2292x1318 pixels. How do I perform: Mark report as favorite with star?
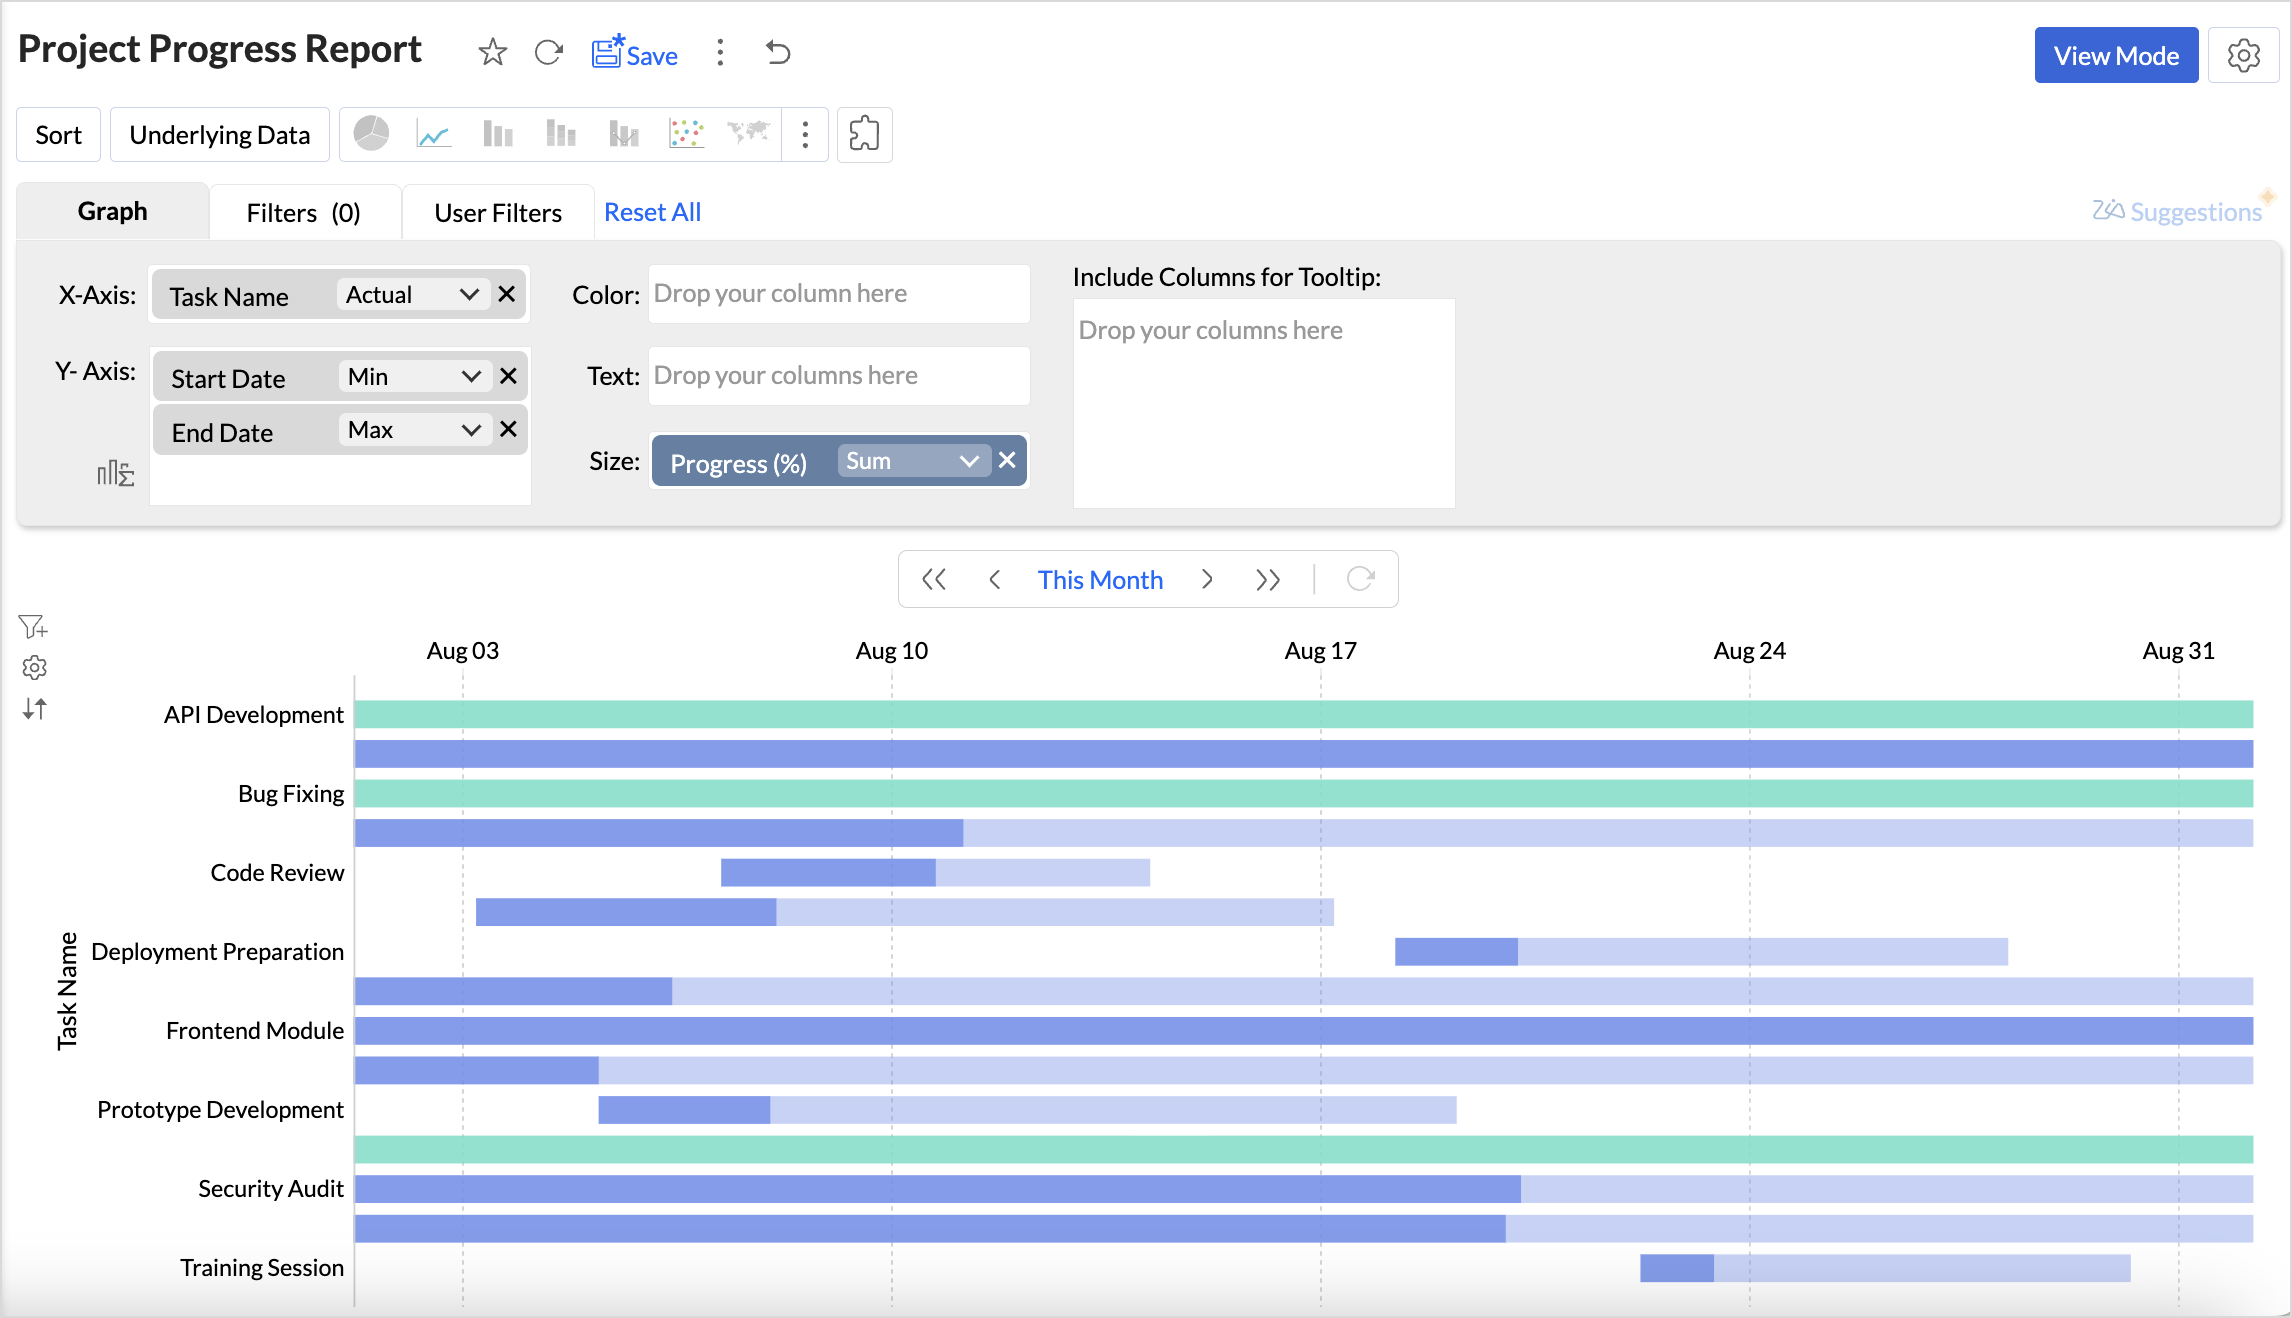click(492, 53)
